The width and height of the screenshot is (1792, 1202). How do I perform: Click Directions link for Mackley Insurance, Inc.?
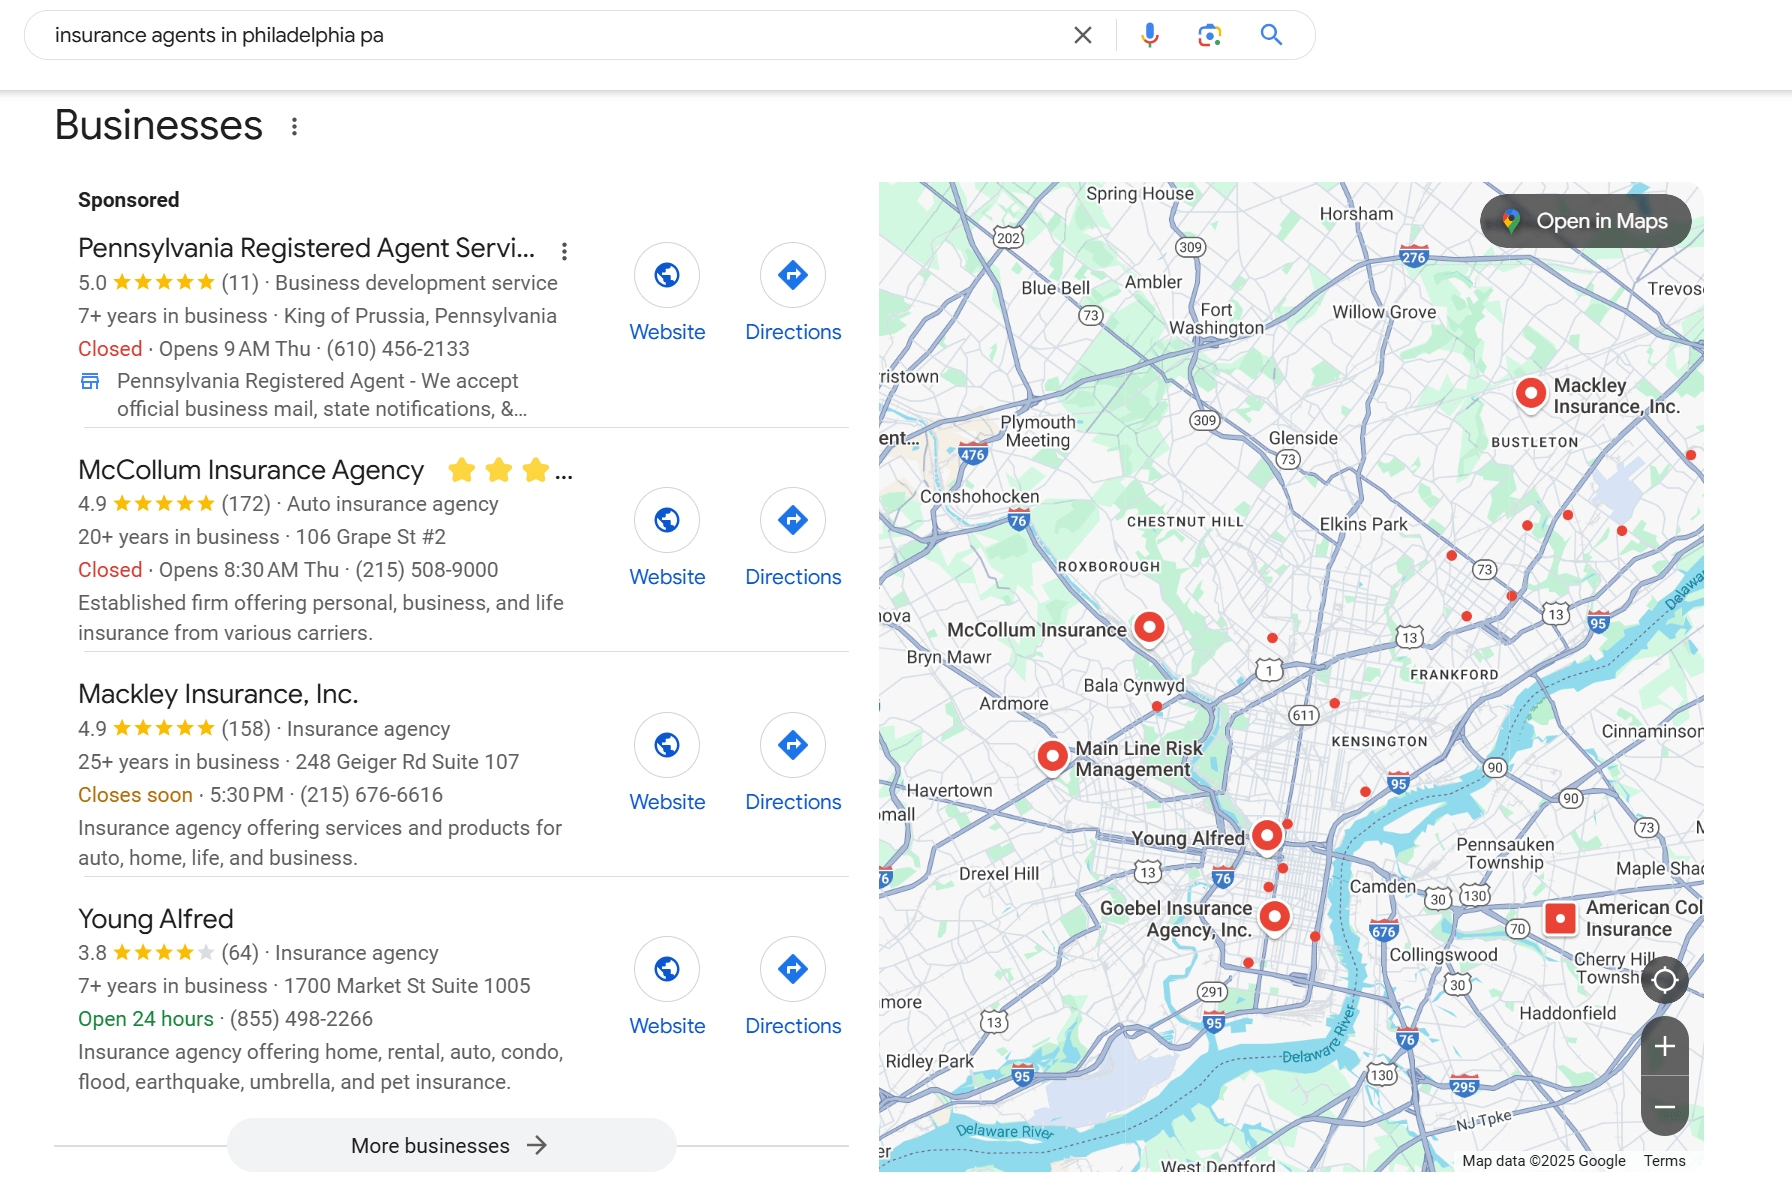[x=793, y=802]
